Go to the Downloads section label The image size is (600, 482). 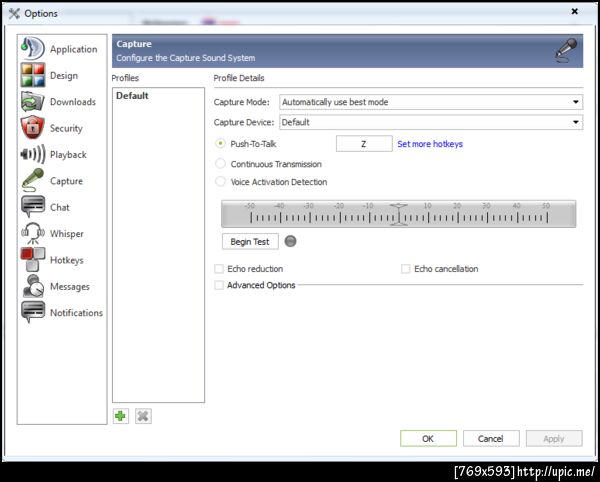click(73, 102)
